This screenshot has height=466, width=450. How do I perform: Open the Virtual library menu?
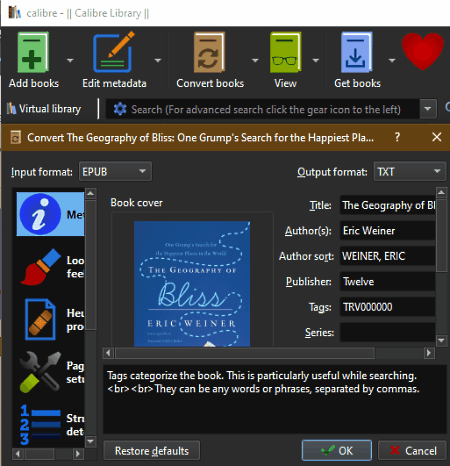pyautogui.click(x=44, y=109)
